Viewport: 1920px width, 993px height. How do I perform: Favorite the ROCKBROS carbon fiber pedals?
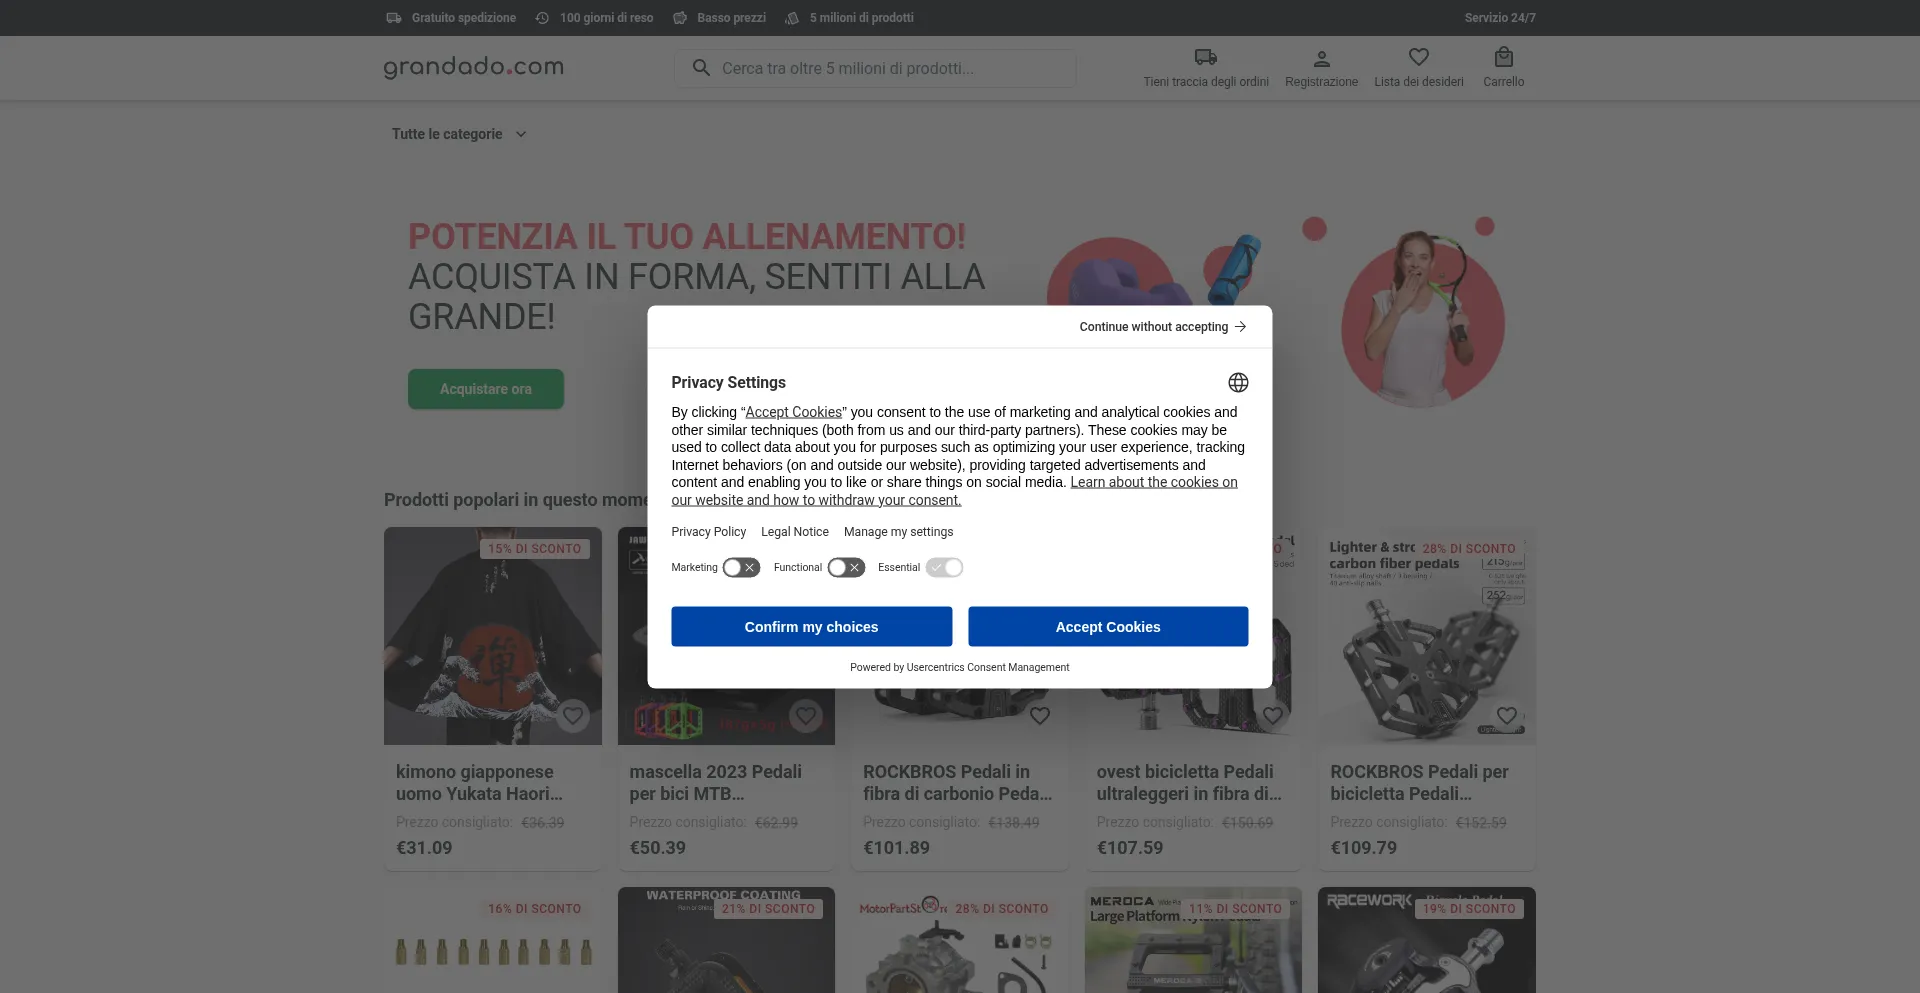coord(1039,716)
